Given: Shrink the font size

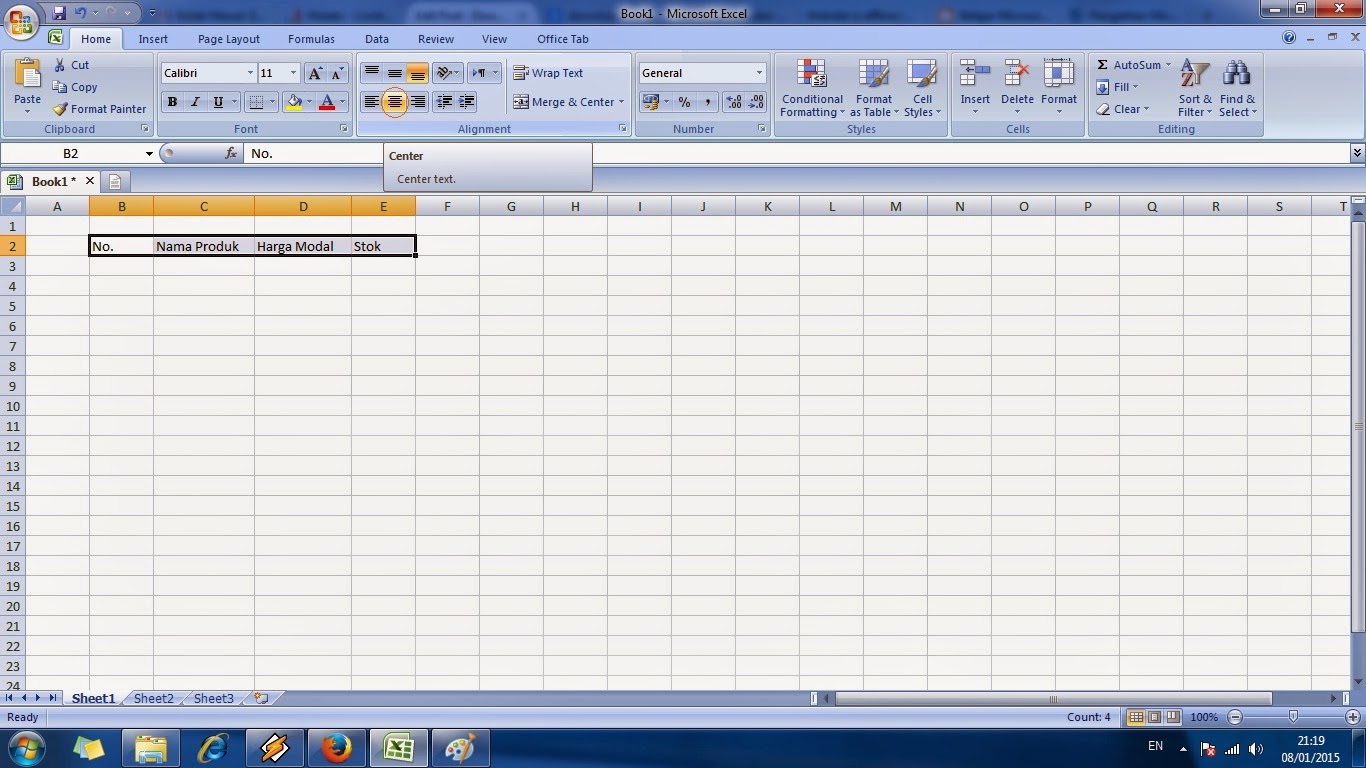Looking at the screenshot, I should coord(338,73).
